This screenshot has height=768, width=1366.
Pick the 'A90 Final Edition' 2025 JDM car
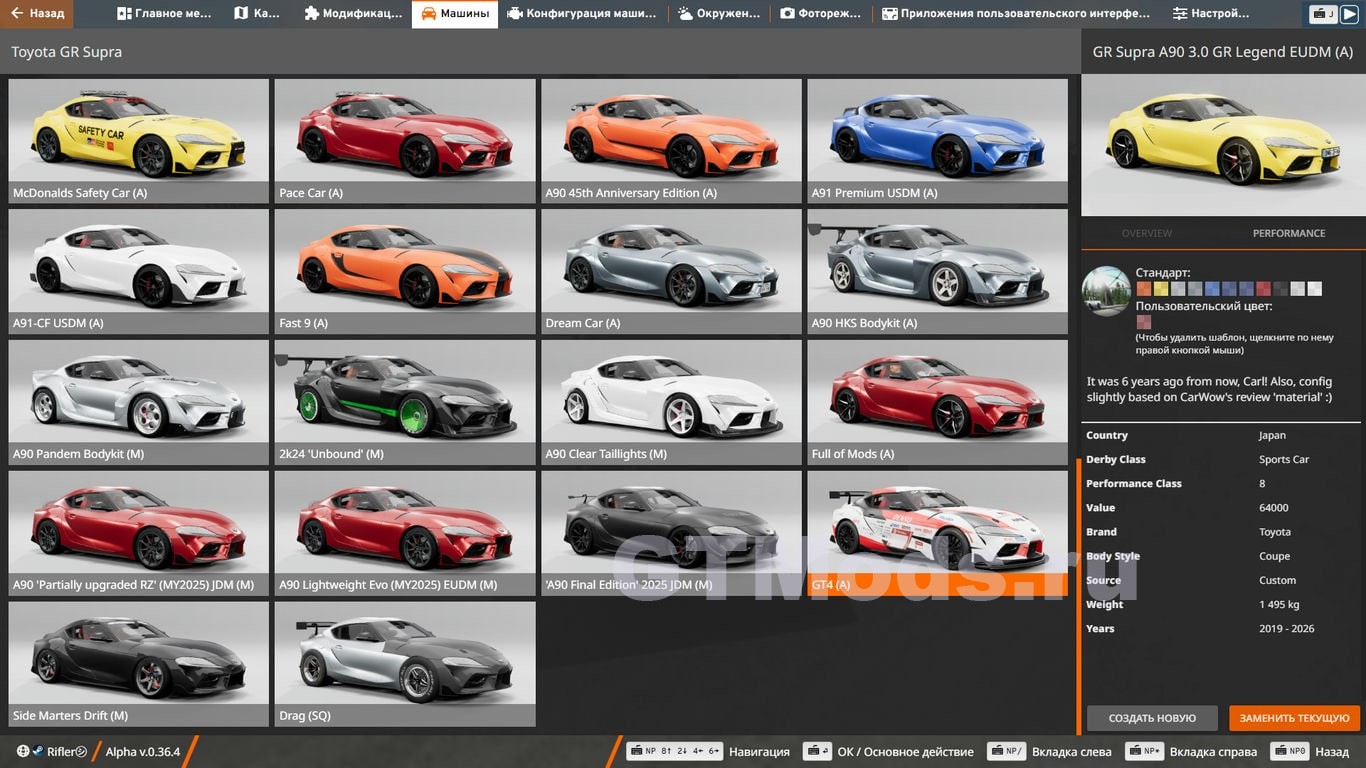click(671, 534)
